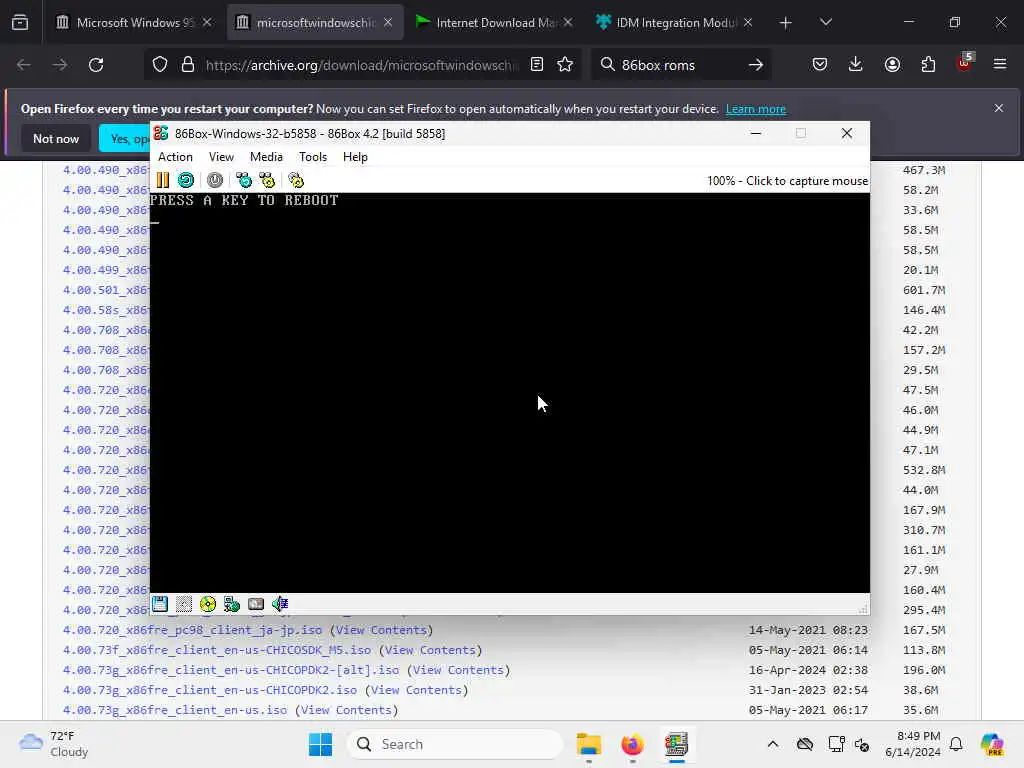Click the taskbar Search box

[x=455, y=744]
